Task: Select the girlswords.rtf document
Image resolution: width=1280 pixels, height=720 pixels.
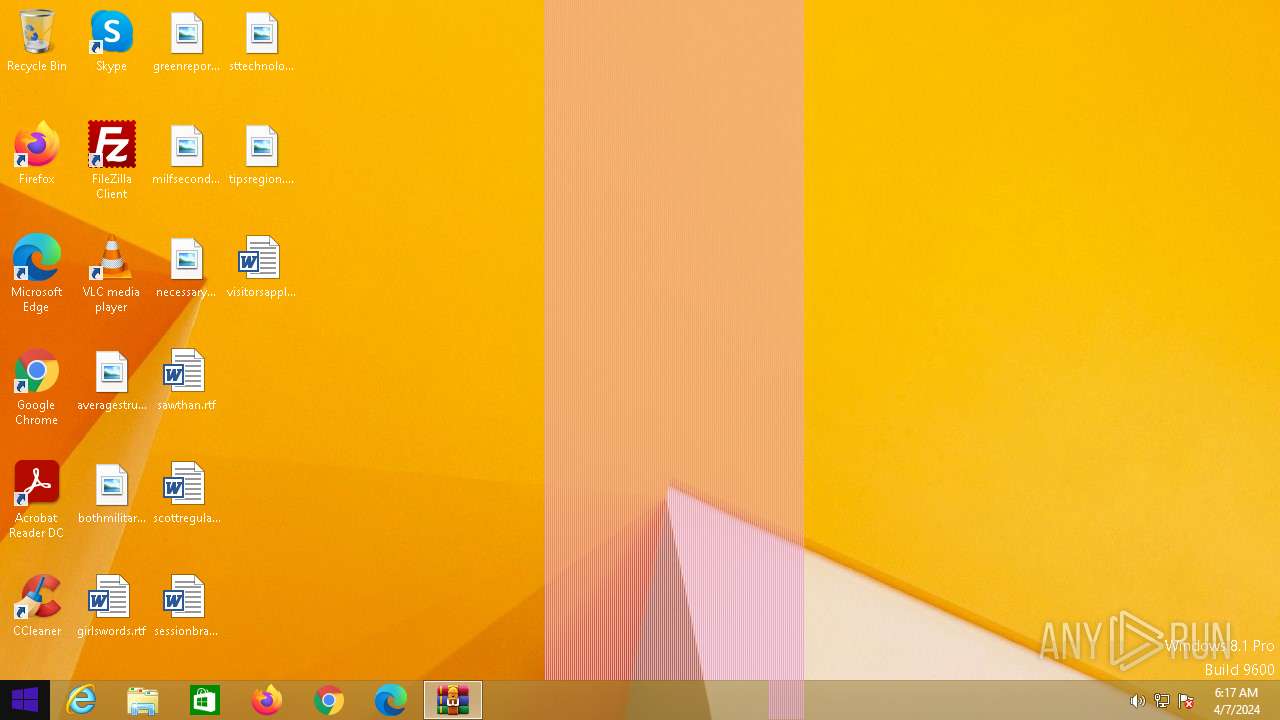Action: pos(111,606)
